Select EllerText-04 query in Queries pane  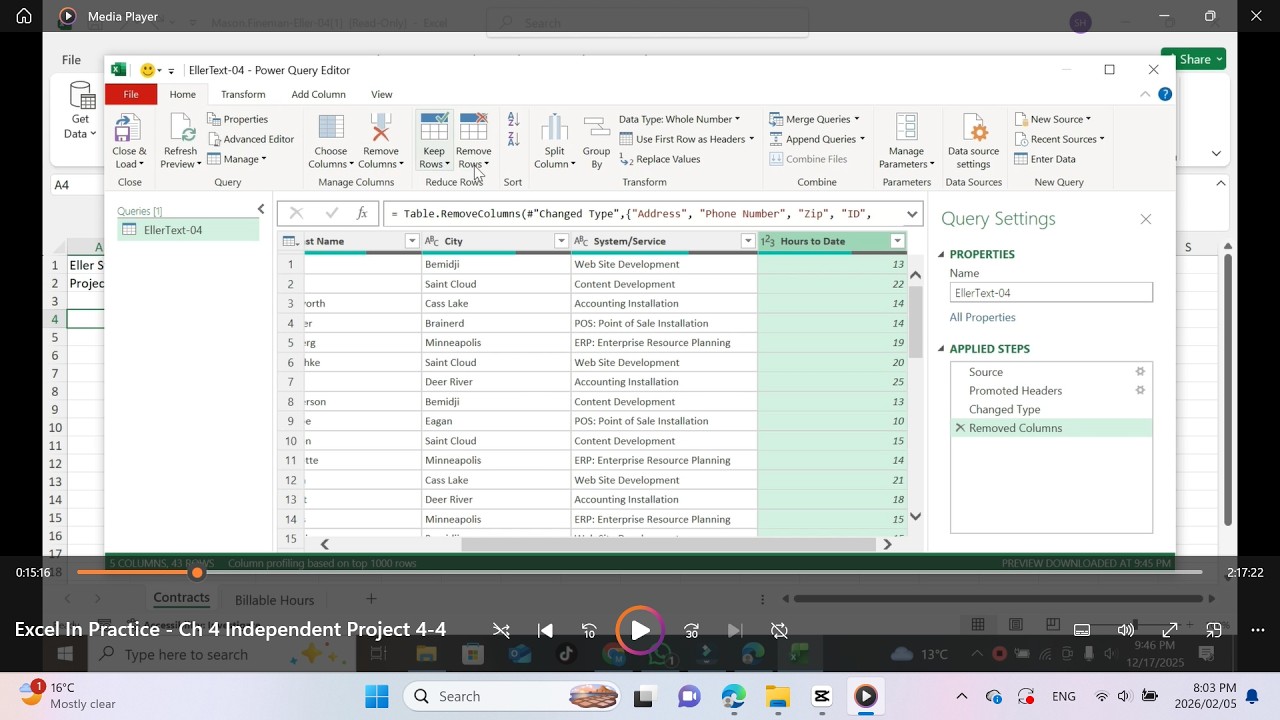[x=188, y=230]
